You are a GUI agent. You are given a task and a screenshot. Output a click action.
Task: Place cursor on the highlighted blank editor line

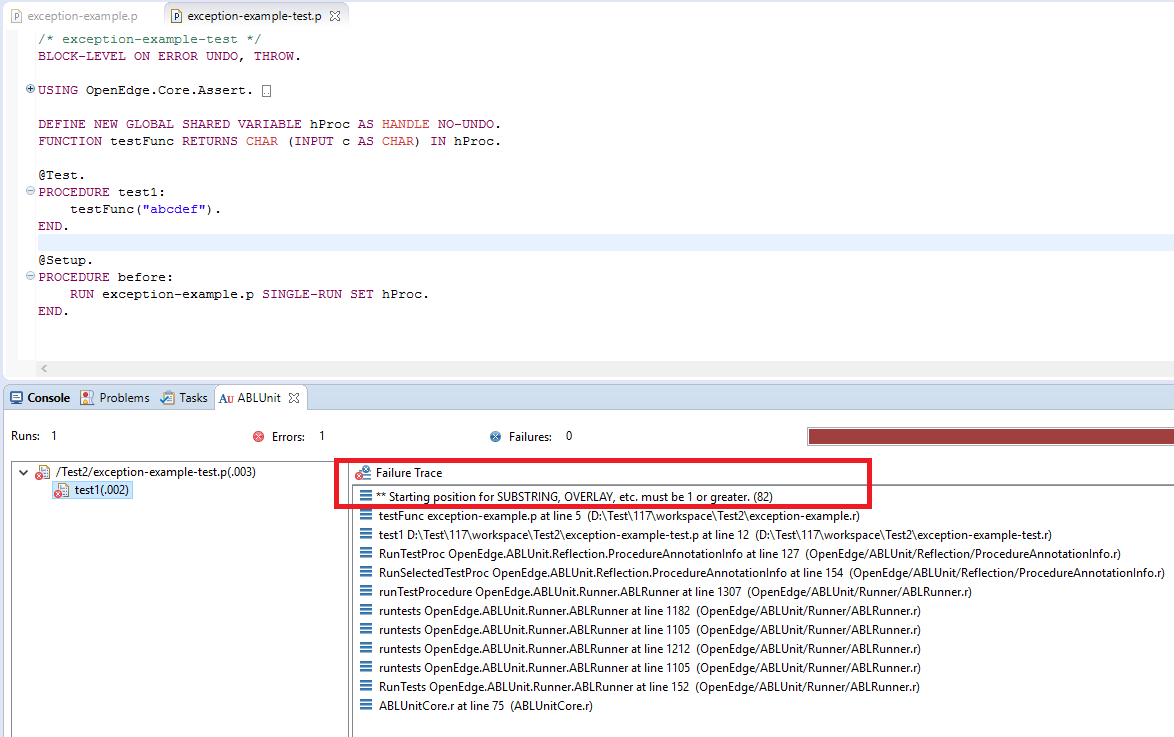[605, 243]
